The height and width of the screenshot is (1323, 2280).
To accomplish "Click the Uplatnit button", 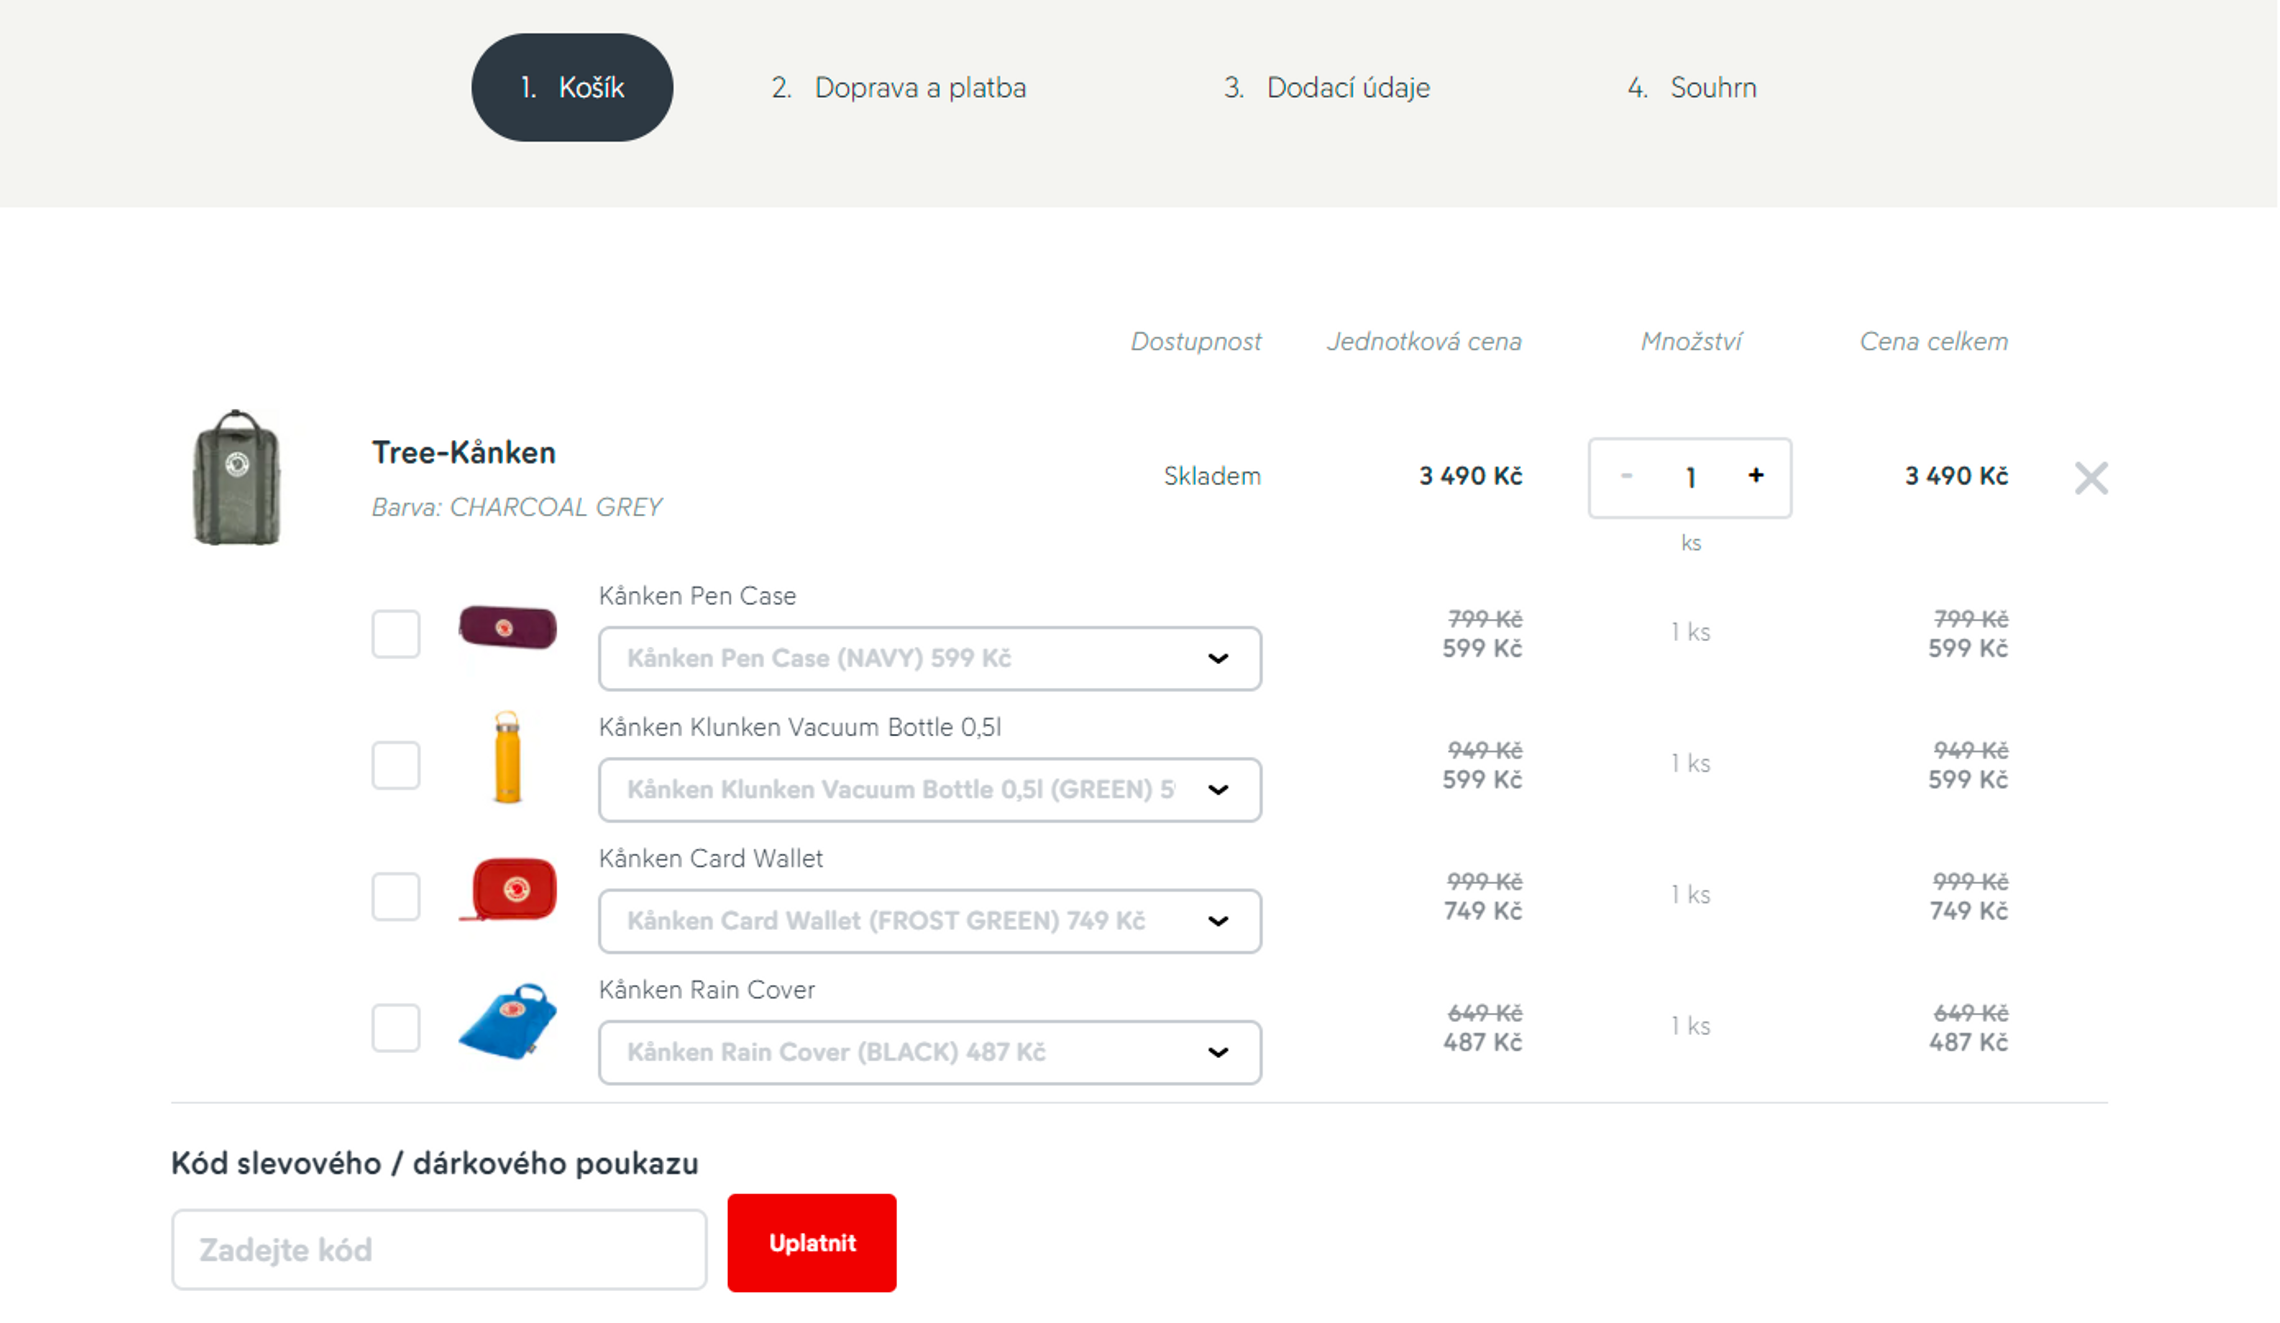I will pyautogui.click(x=812, y=1243).
